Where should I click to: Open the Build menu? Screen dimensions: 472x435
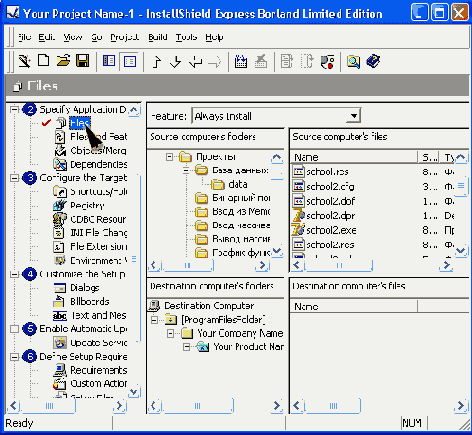(x=158, y=37)
